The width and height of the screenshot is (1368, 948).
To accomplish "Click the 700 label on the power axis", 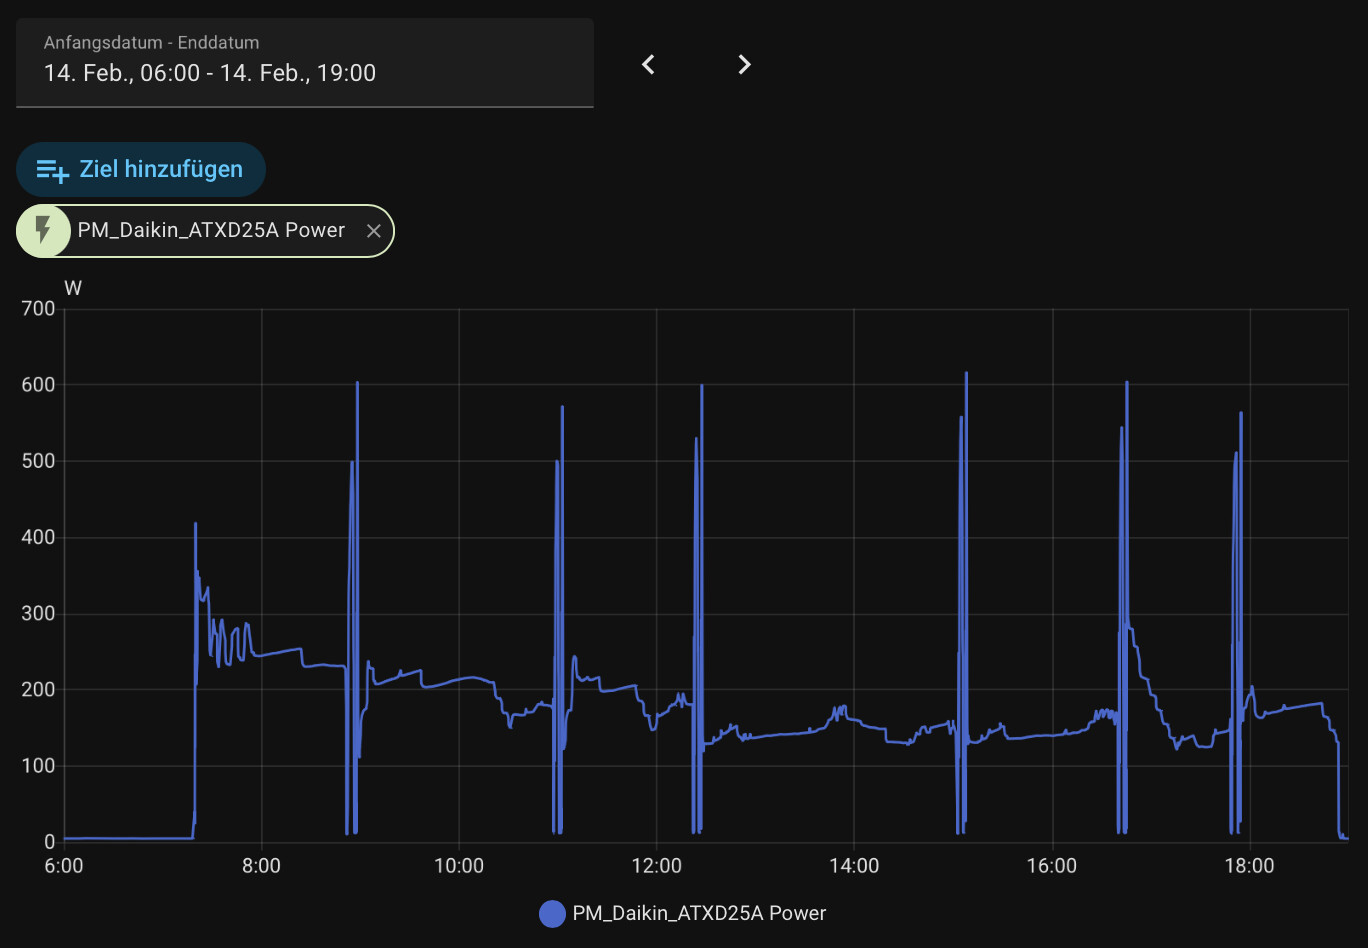I will (38, 309).
